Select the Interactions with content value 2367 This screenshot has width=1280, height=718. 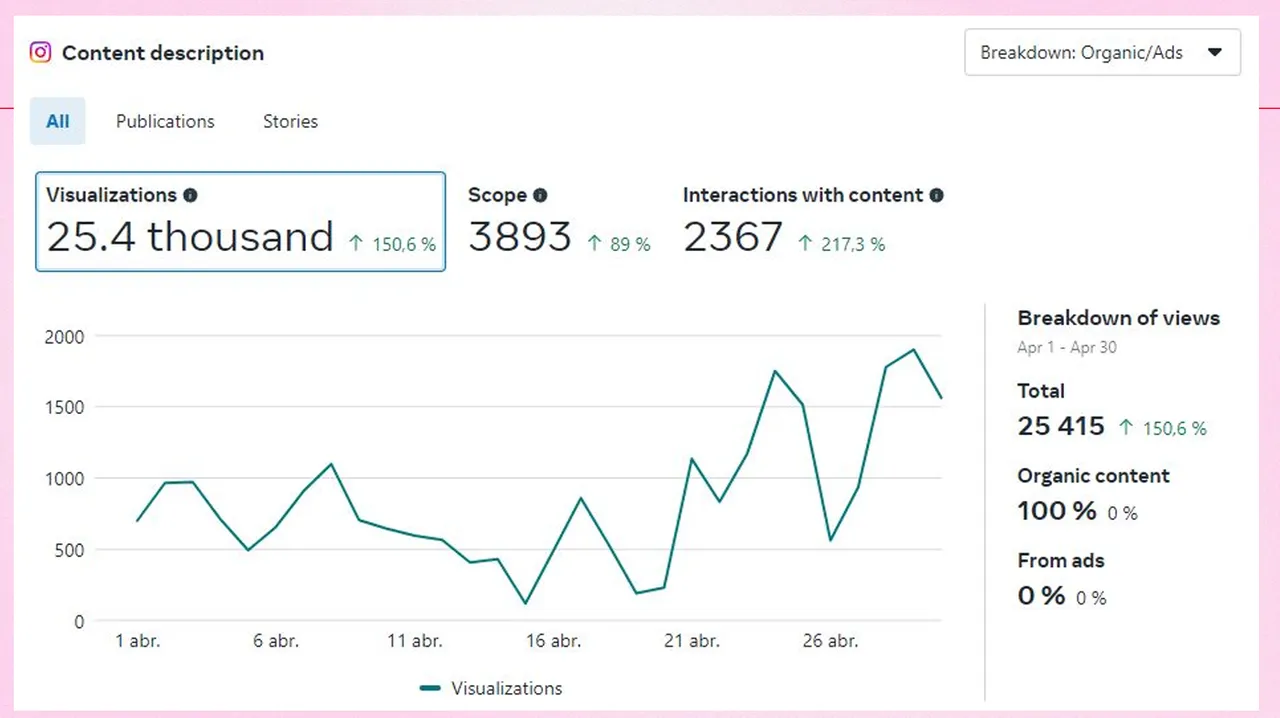pyautogui.click(x=733, y=238)
